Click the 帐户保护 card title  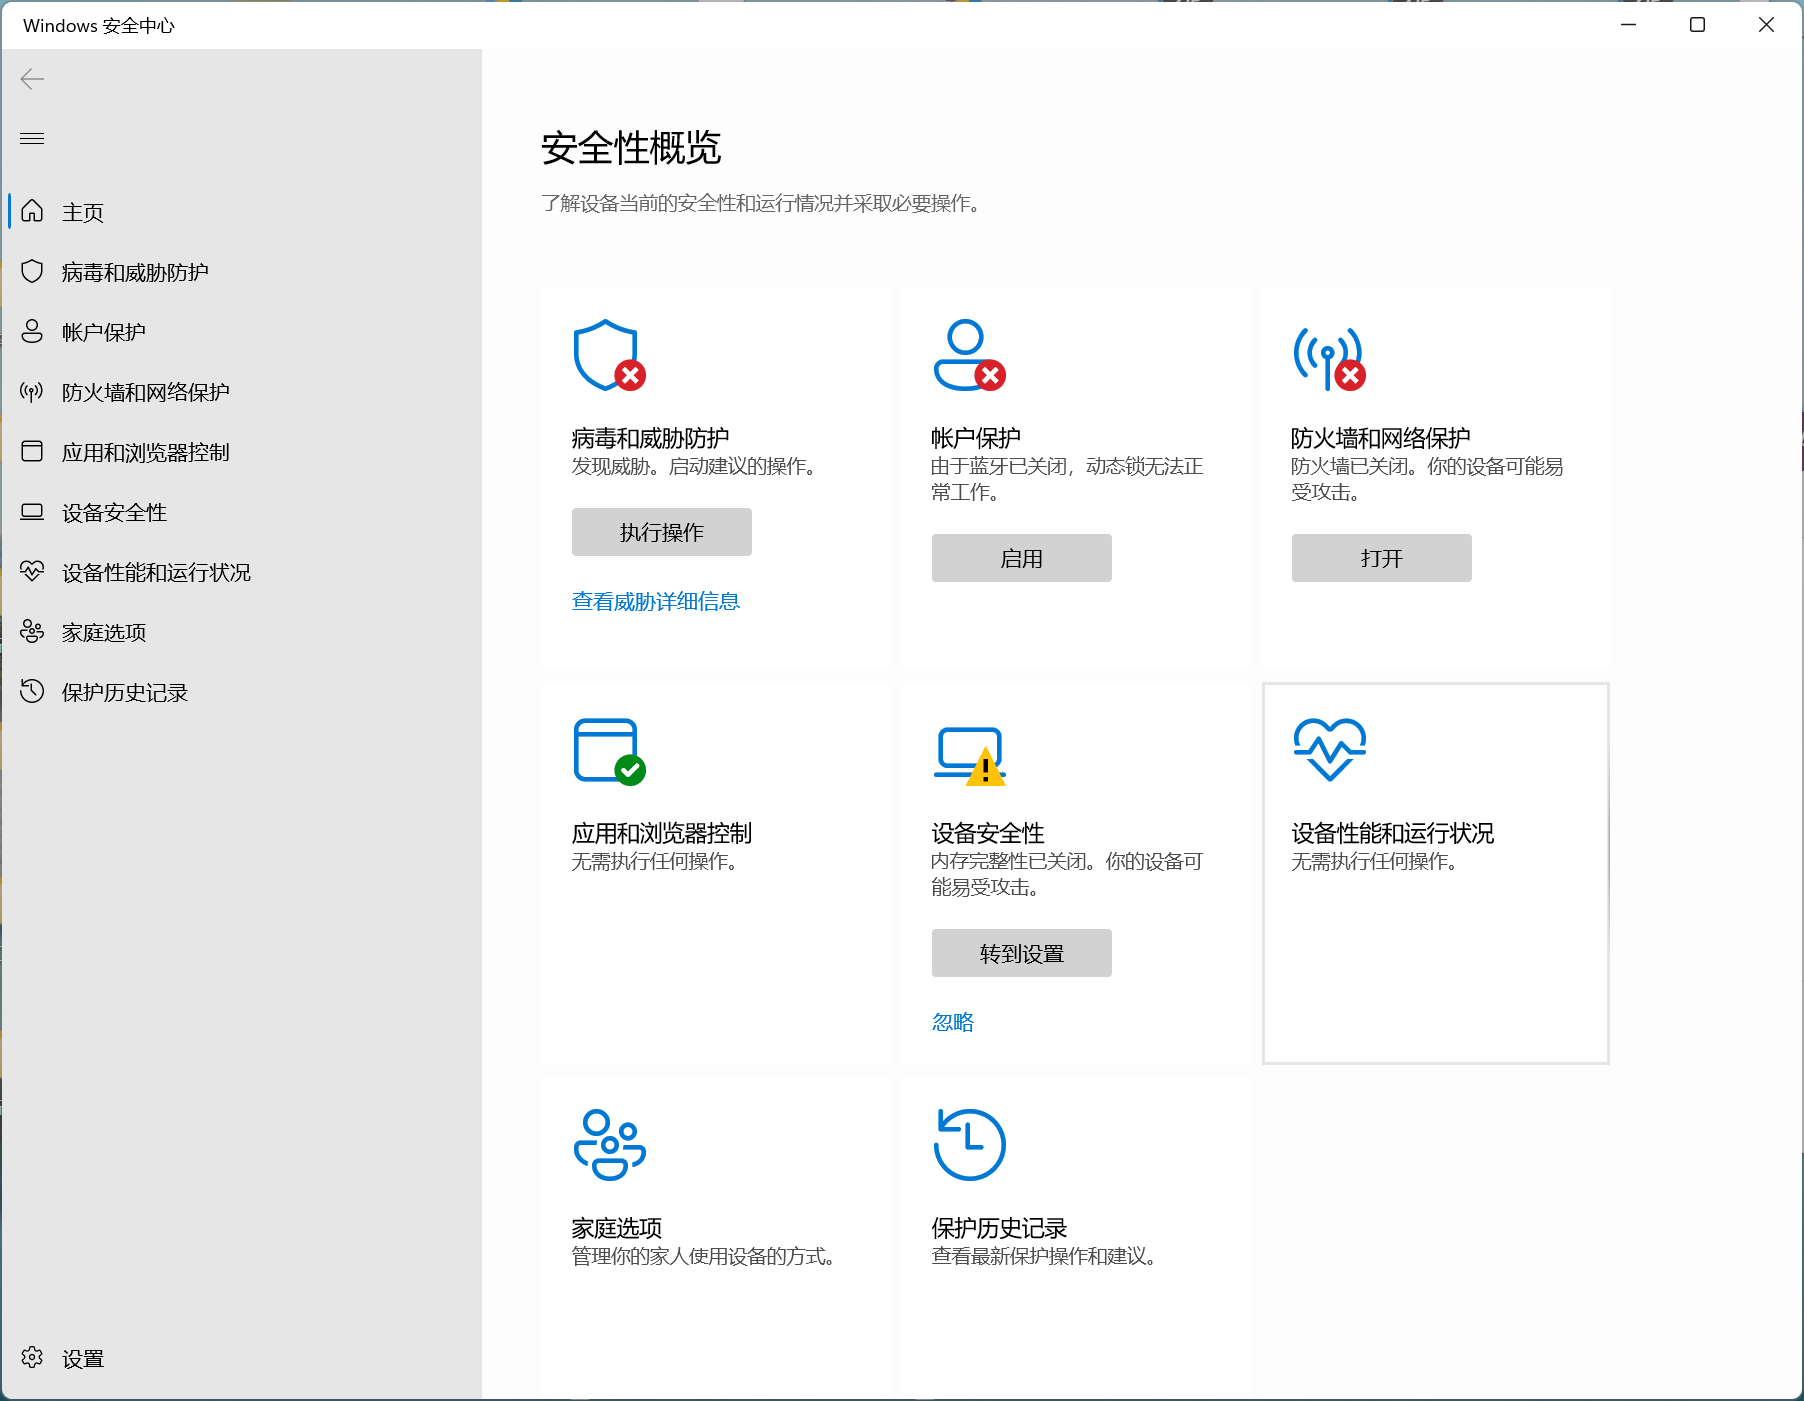(x=976, y=438)
